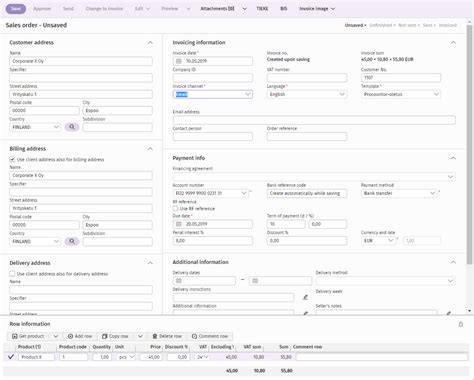Screen dimensions: 474x380
Task: Collapse the Payment info section
Action: click(453, 158)
